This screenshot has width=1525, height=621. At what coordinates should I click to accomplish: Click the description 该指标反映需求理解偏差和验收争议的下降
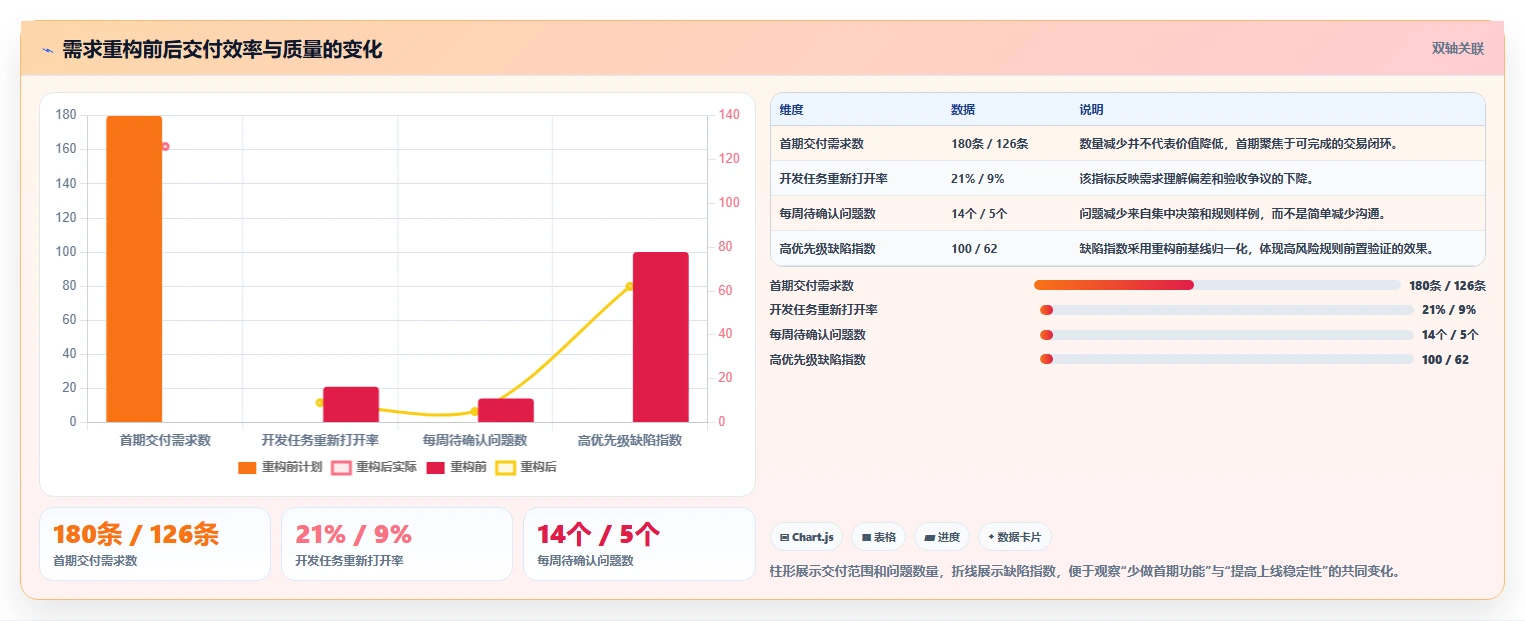1196,178
